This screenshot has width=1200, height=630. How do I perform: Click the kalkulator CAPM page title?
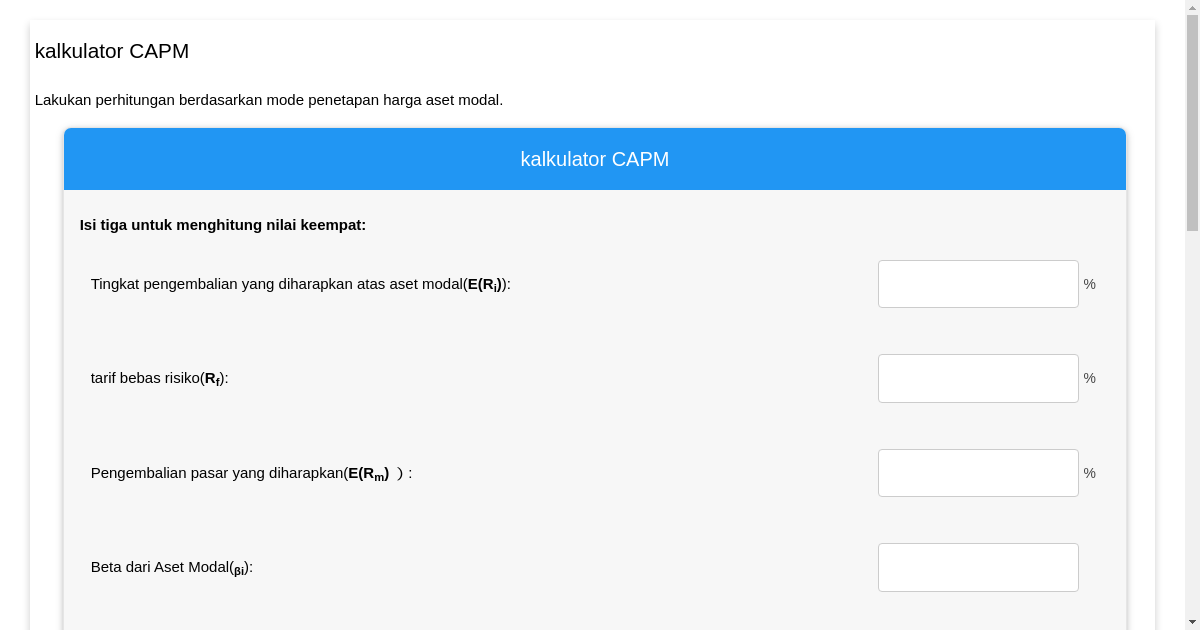112,51
